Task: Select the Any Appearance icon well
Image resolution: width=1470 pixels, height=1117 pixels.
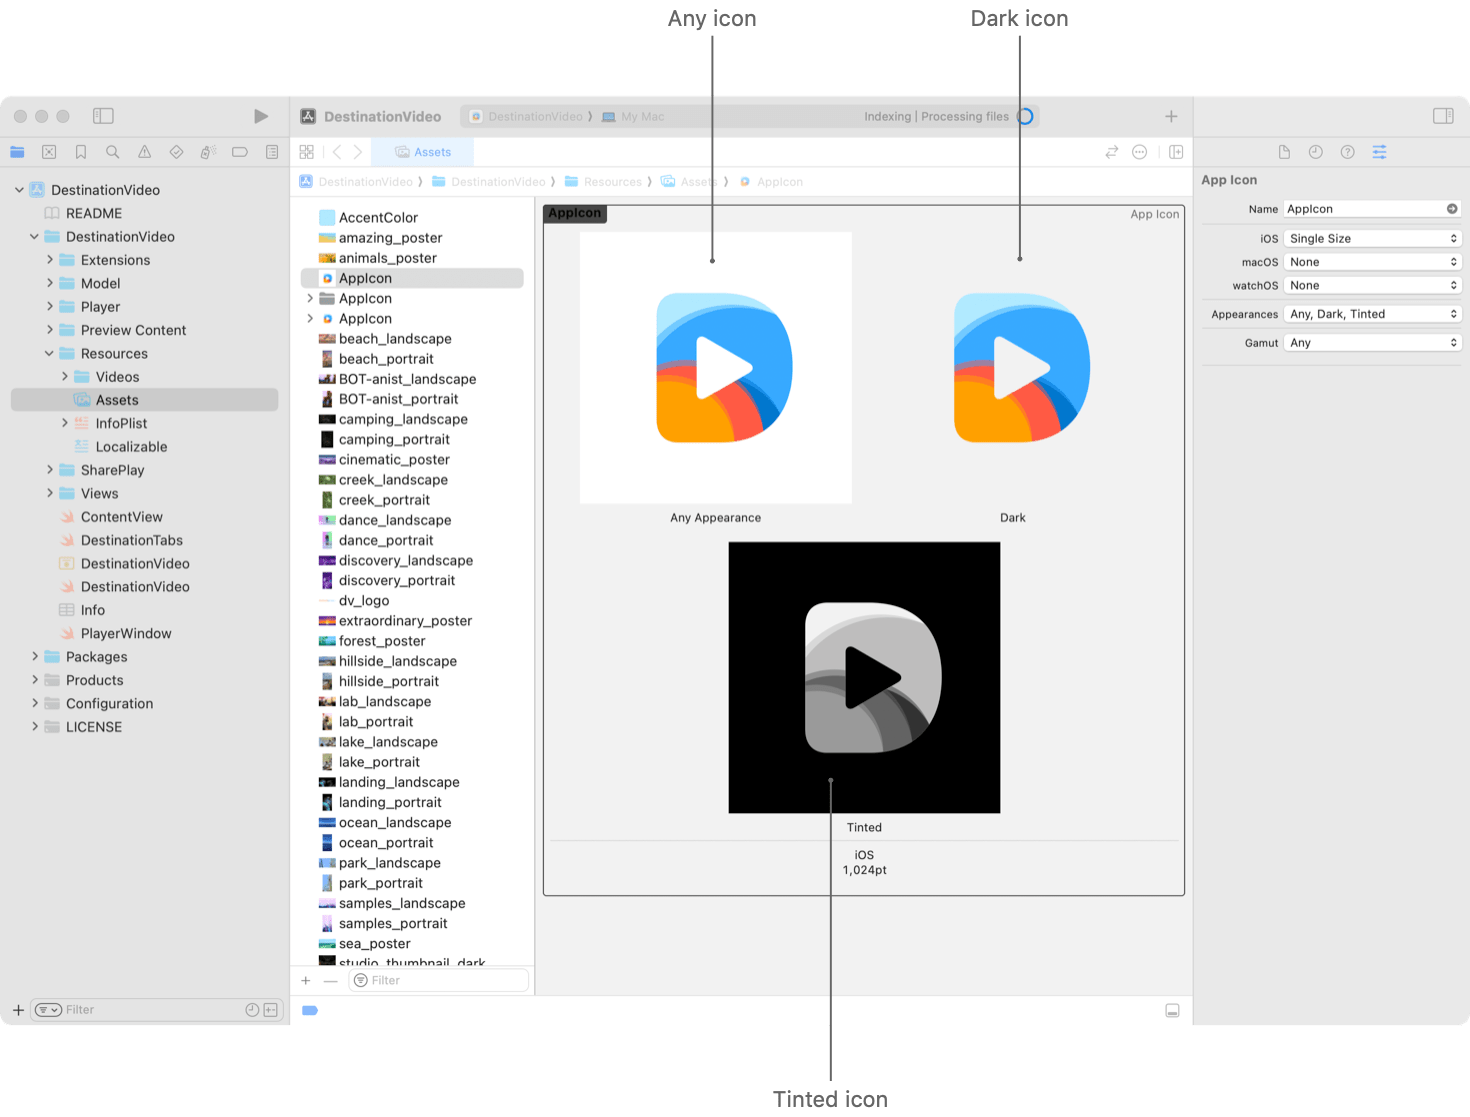Action: coord(716,367)
